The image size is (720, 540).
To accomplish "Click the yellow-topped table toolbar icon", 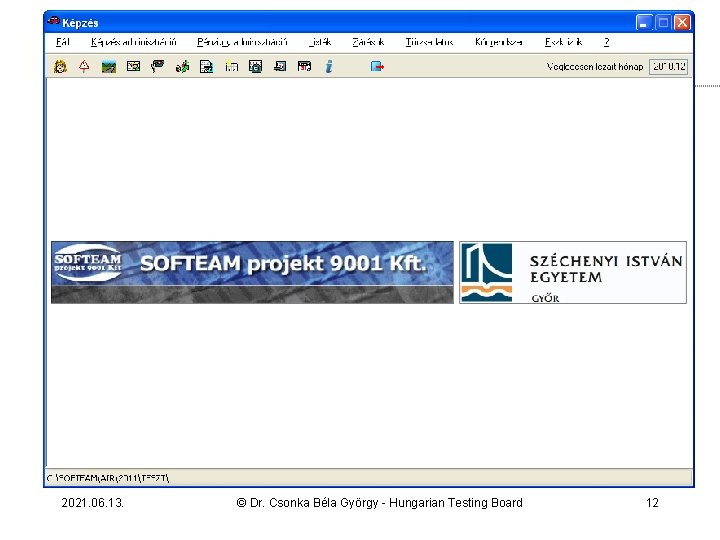I will click(x=231, y=67).
